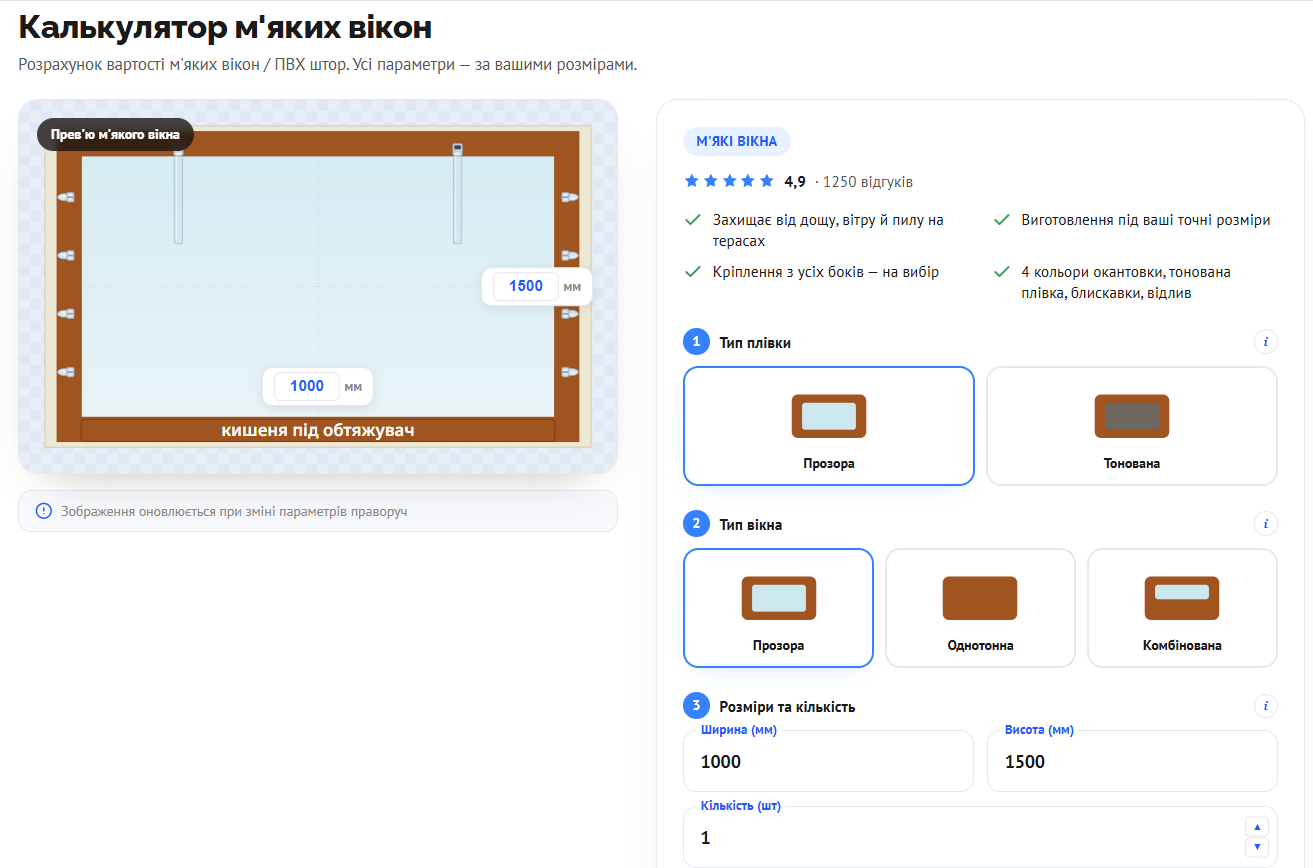Click the Прев'ю м'якого вікна label
Image resolution: width=1313 pixels, height=868 pixels.
click(116, 134)
